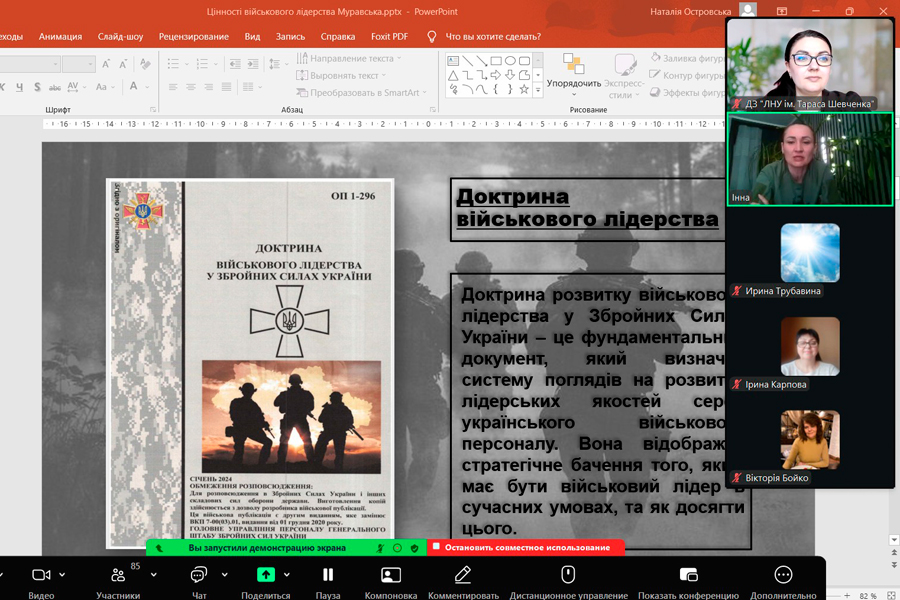Open the Слайд-шоу ribbon tab
The image size is (900, 600).
pos(120,36)
